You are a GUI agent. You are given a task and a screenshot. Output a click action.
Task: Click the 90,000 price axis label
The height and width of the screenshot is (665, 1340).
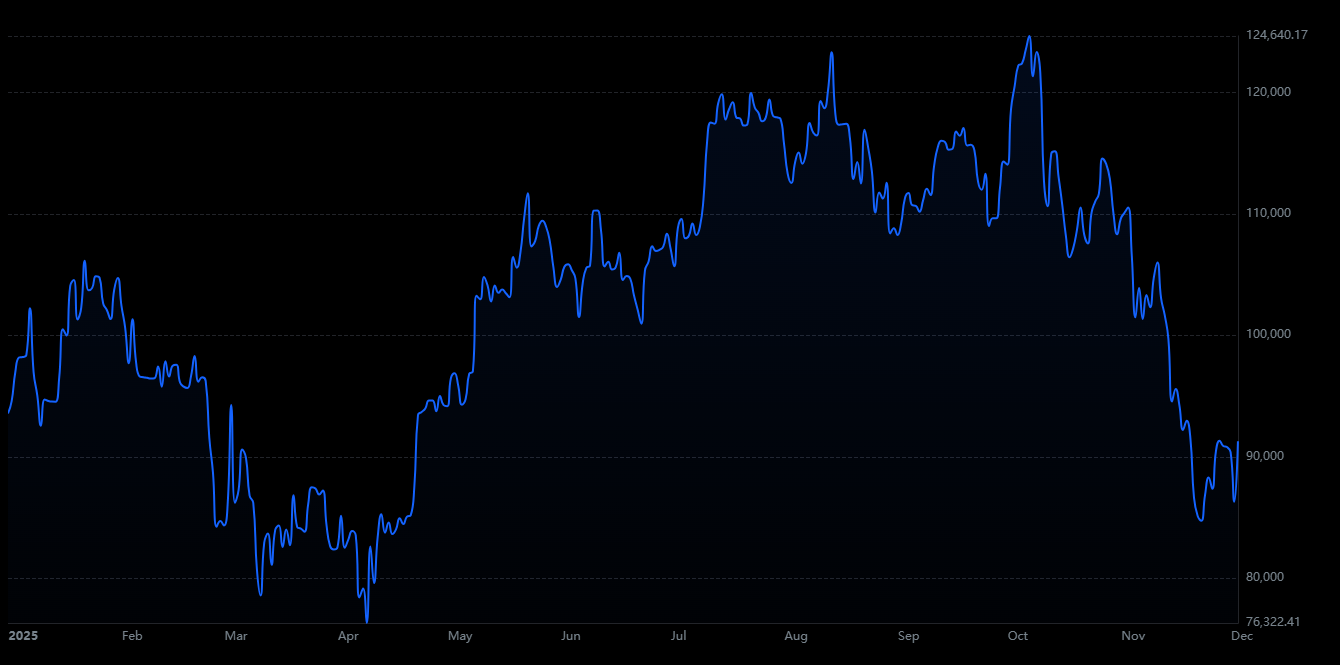pos(1265,456)
